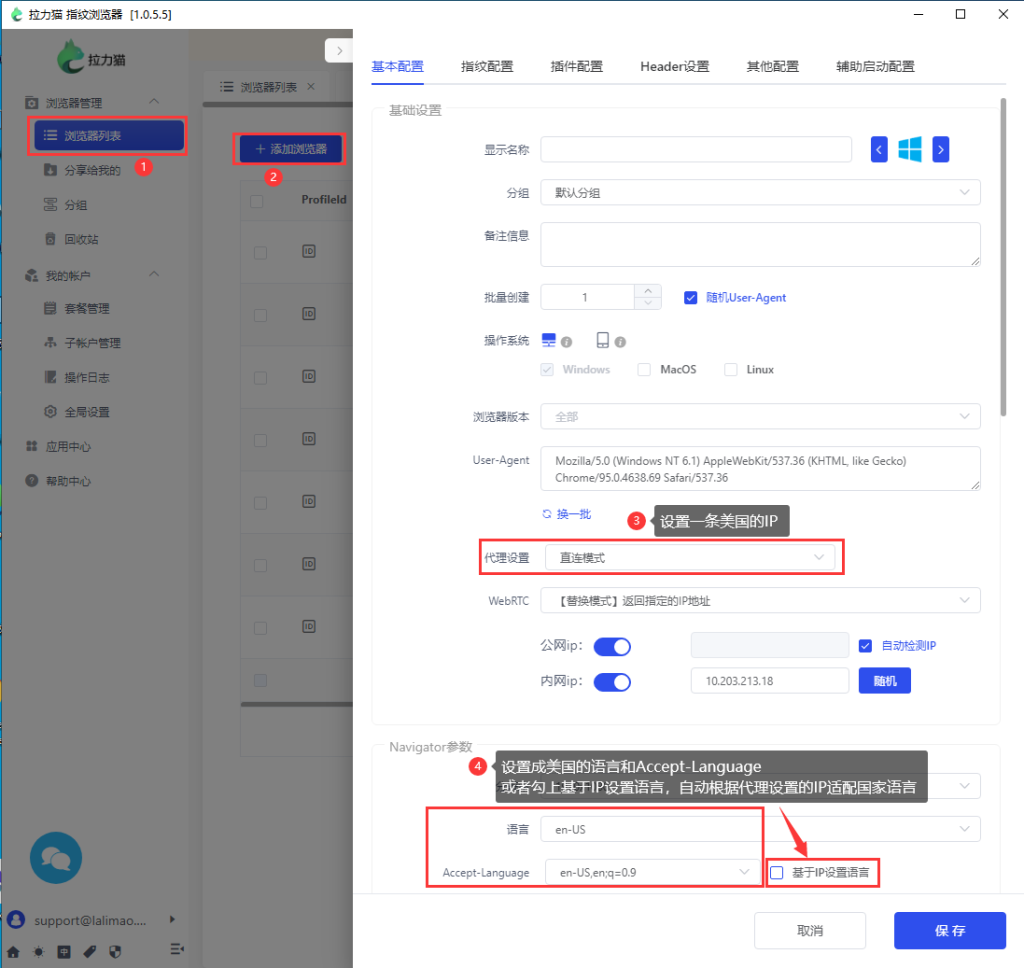
Task: Click the info icon beside desktop OS
Action: click(x=566, y=342)
